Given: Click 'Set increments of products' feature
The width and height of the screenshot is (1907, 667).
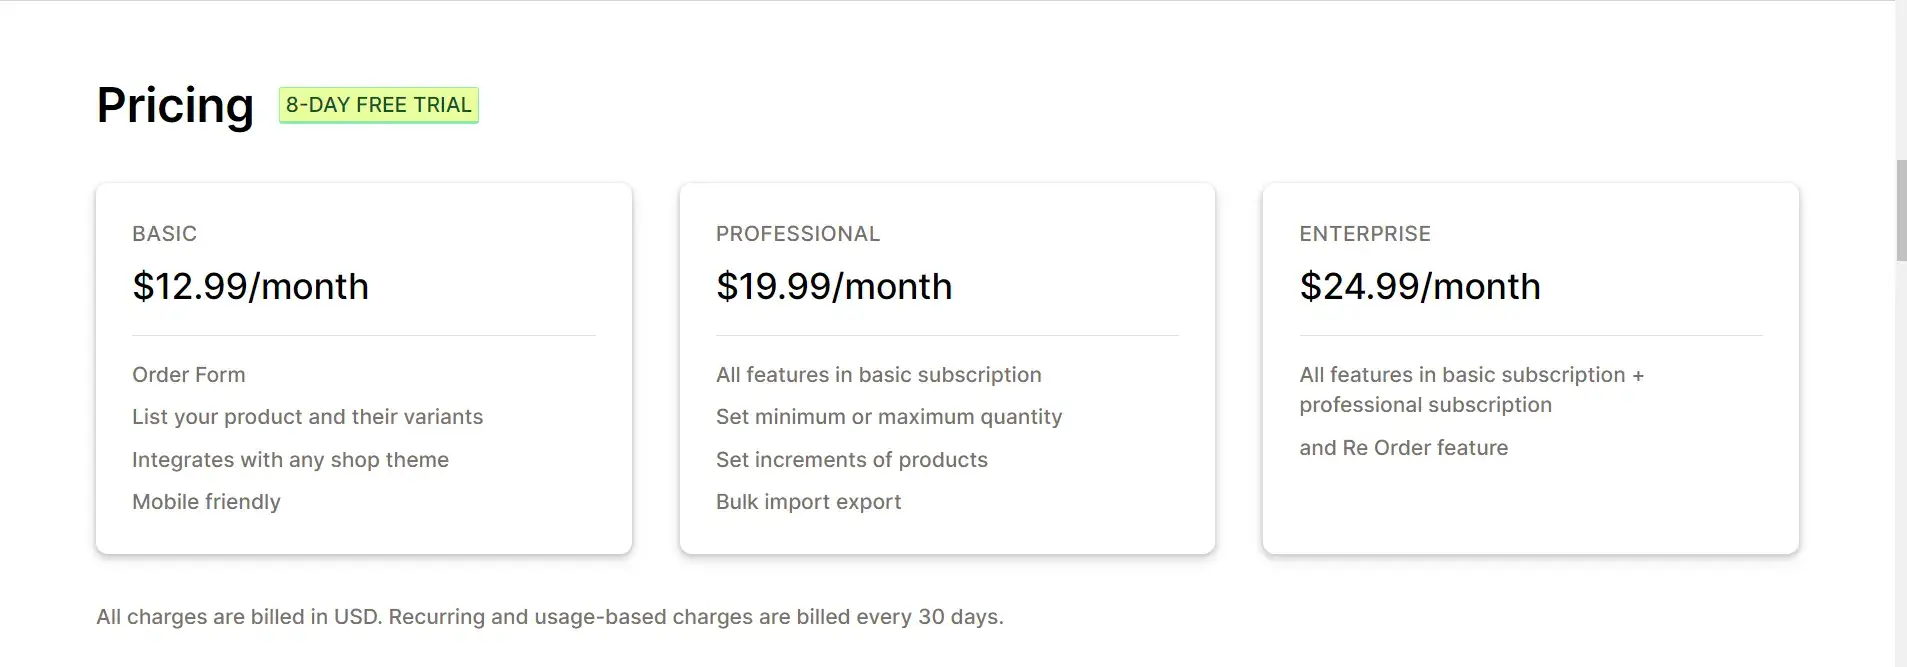Looking at the screenshot, I should tap(851, 460).
